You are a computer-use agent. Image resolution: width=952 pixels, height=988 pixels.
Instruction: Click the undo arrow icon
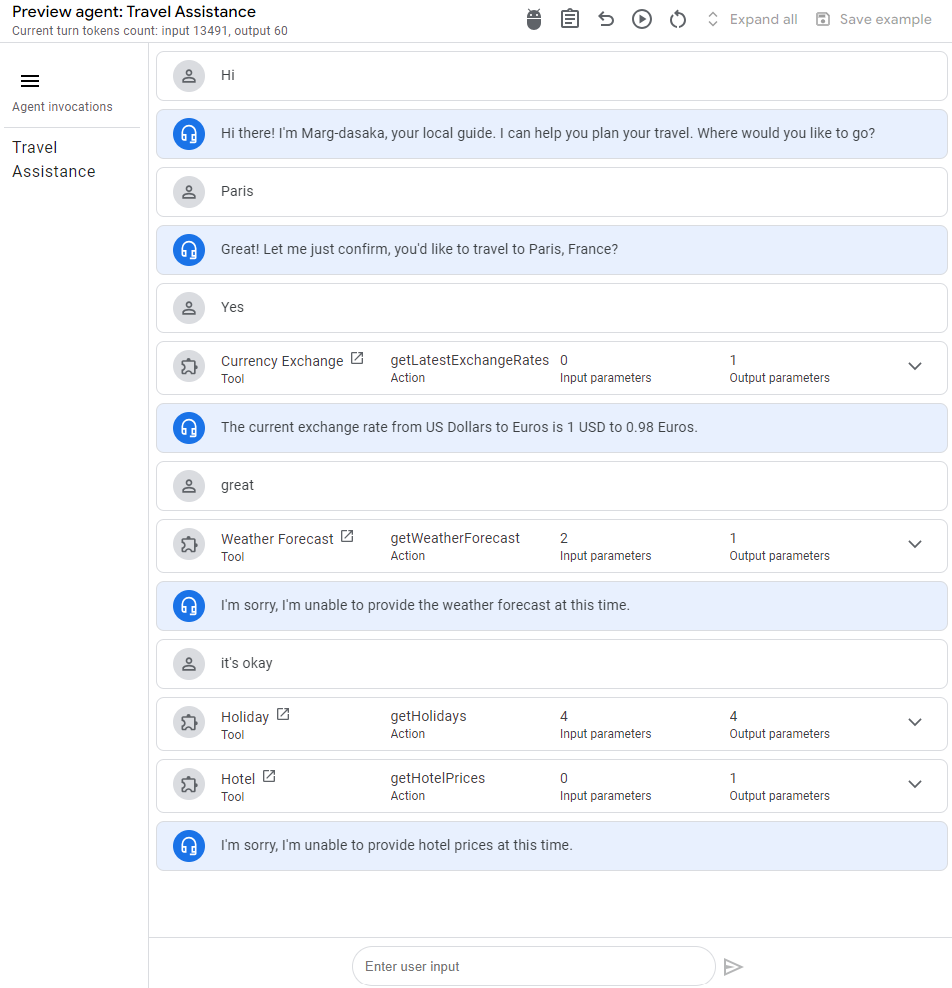coord(606,20)
